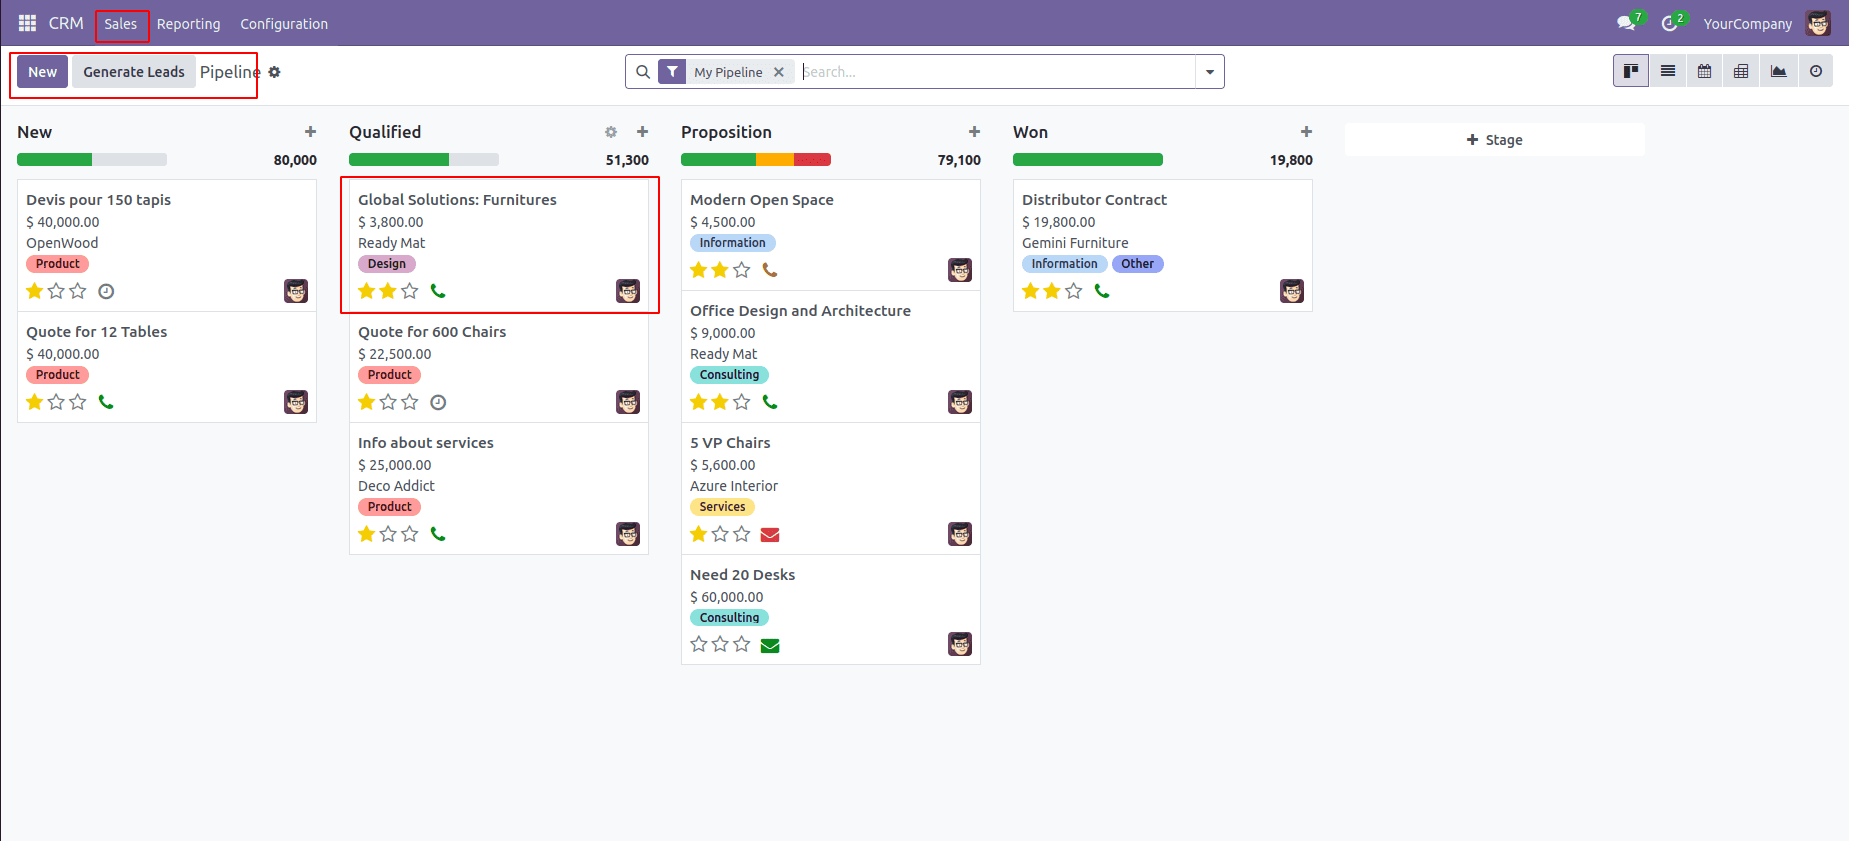The height and width of the screenshot is (841, 1849).
Task: Set third star on Distributor Contract
Action: [1074, 291]
